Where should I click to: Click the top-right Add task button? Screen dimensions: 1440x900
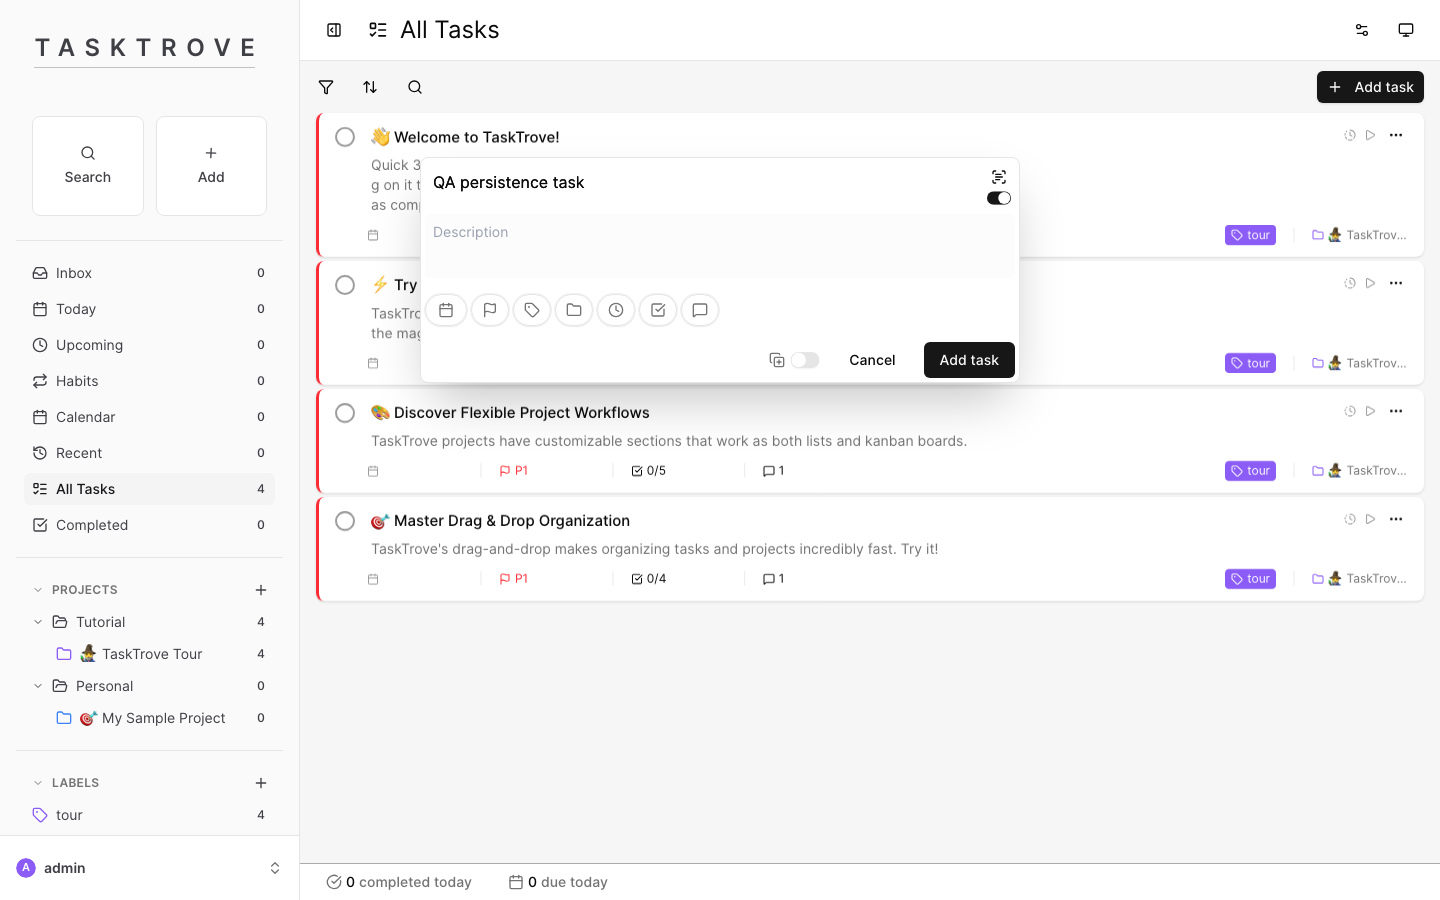(x=1370, y=87)
